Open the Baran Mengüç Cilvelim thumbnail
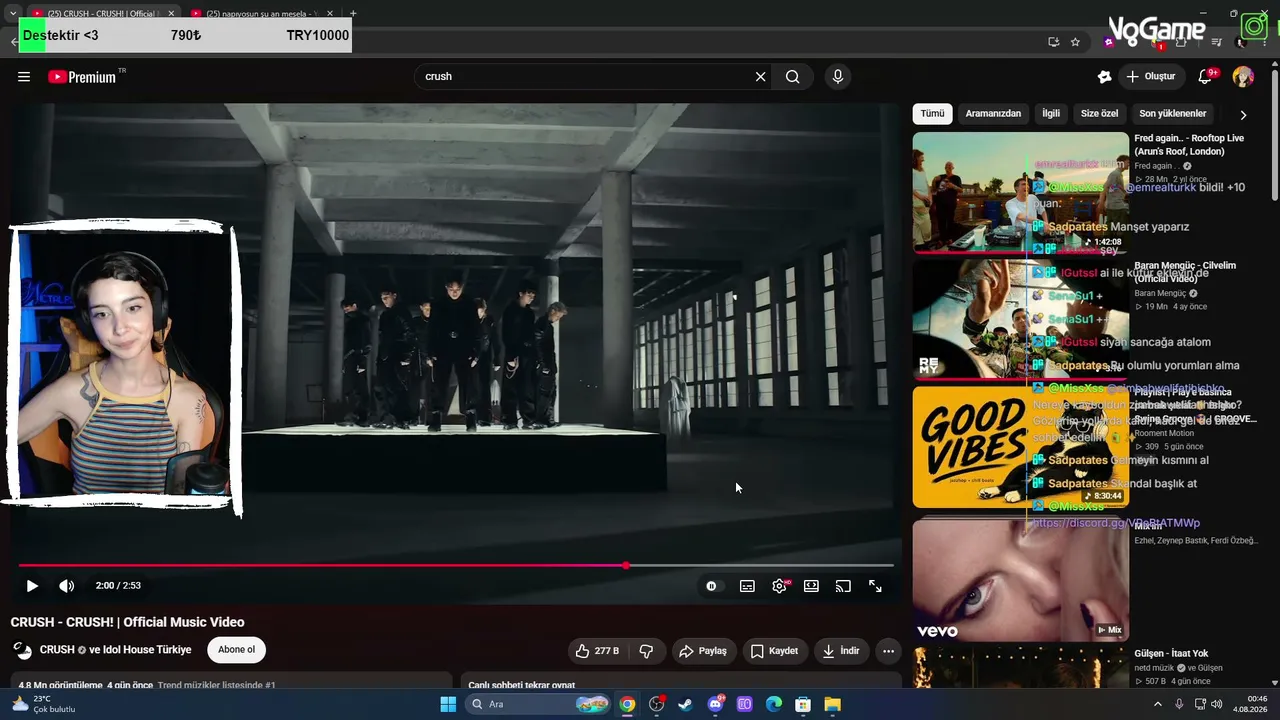 click(x=1020, y=320)
